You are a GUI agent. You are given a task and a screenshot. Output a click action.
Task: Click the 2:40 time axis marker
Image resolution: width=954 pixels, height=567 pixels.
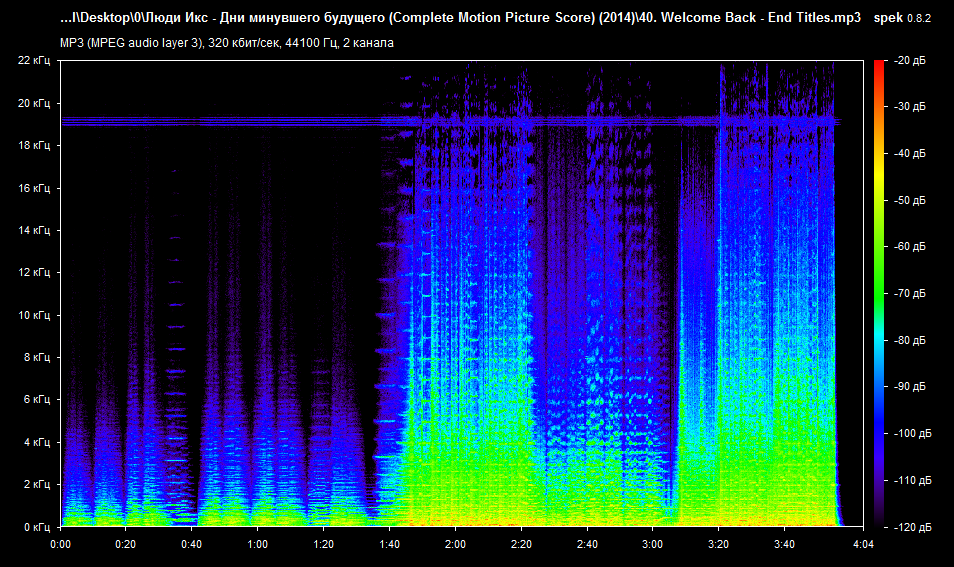[x=587, y=544]
